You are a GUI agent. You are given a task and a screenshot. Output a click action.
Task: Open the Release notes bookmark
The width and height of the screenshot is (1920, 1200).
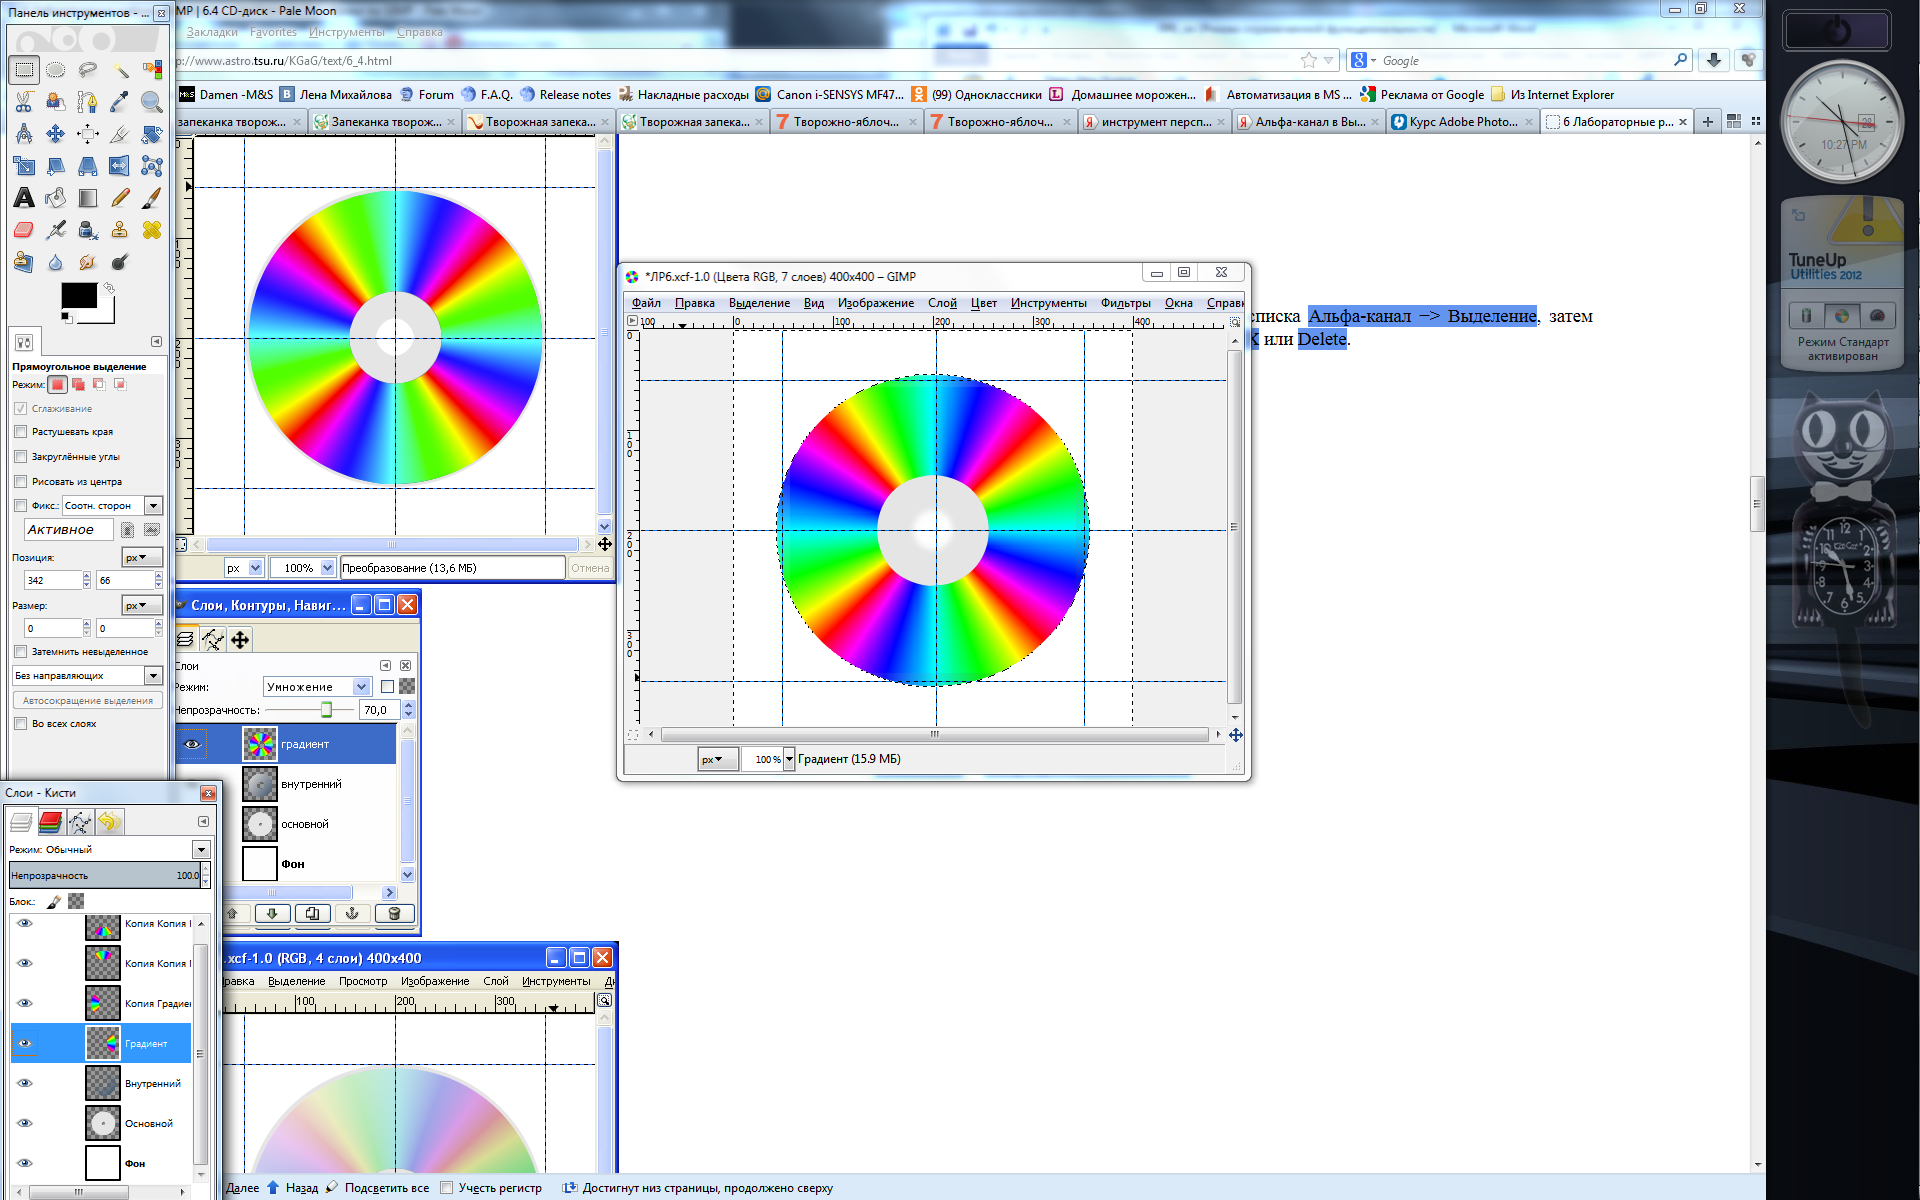tap(566, 95)
